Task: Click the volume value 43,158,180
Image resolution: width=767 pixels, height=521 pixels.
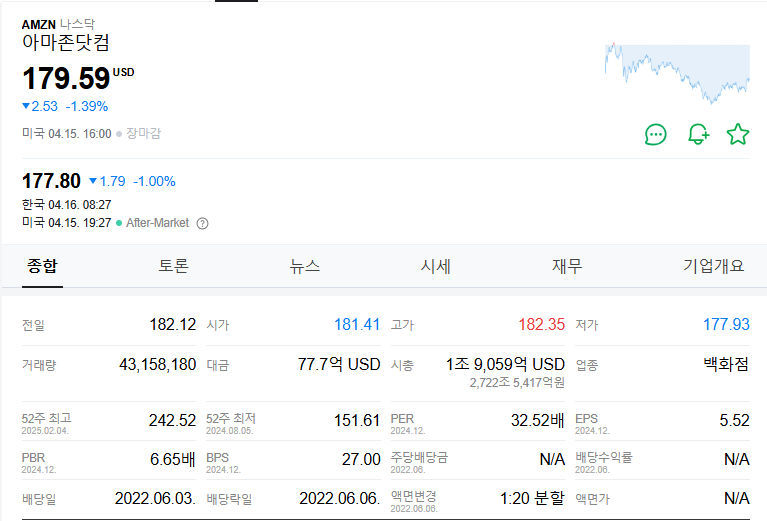Action: click(x=158, y=364)
